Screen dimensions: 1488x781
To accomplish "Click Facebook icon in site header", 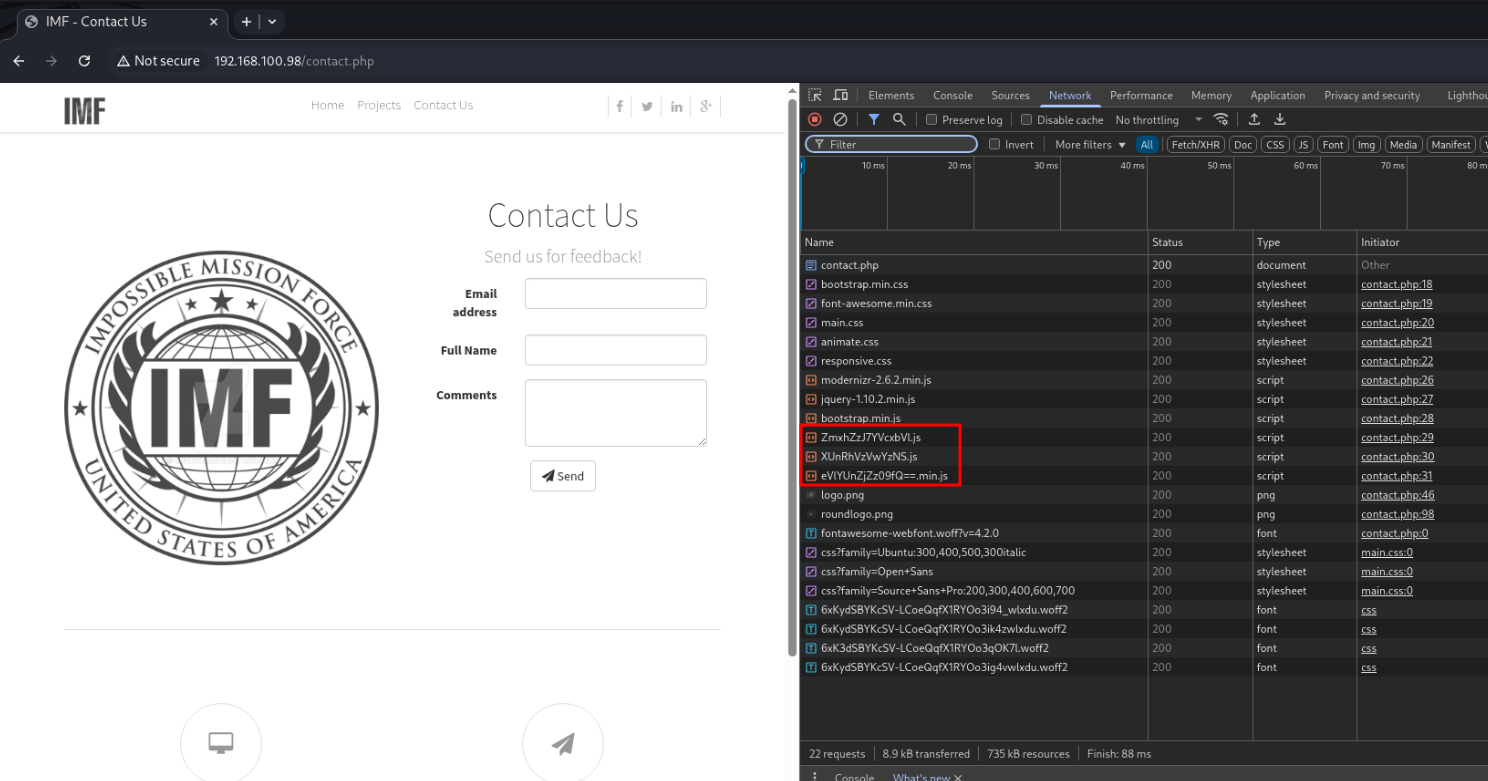I will click(620, 107).
